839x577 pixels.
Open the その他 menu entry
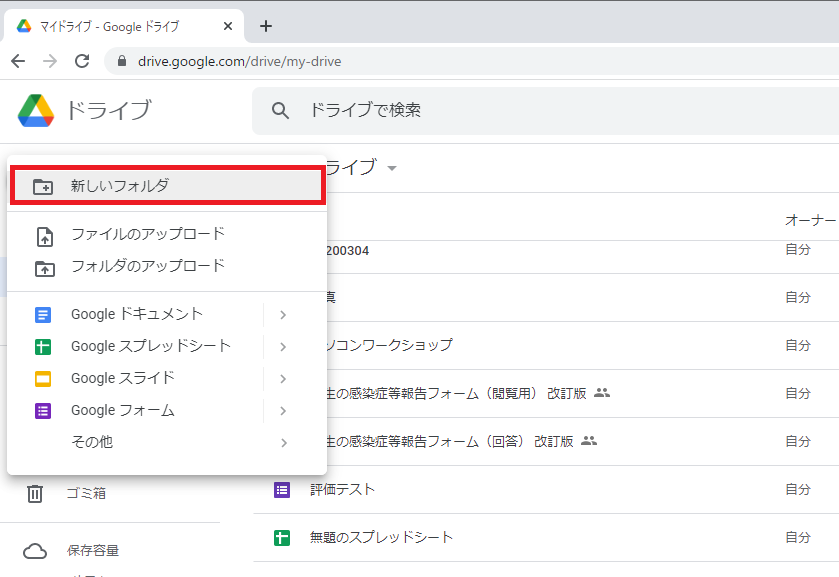coord(167,443)
